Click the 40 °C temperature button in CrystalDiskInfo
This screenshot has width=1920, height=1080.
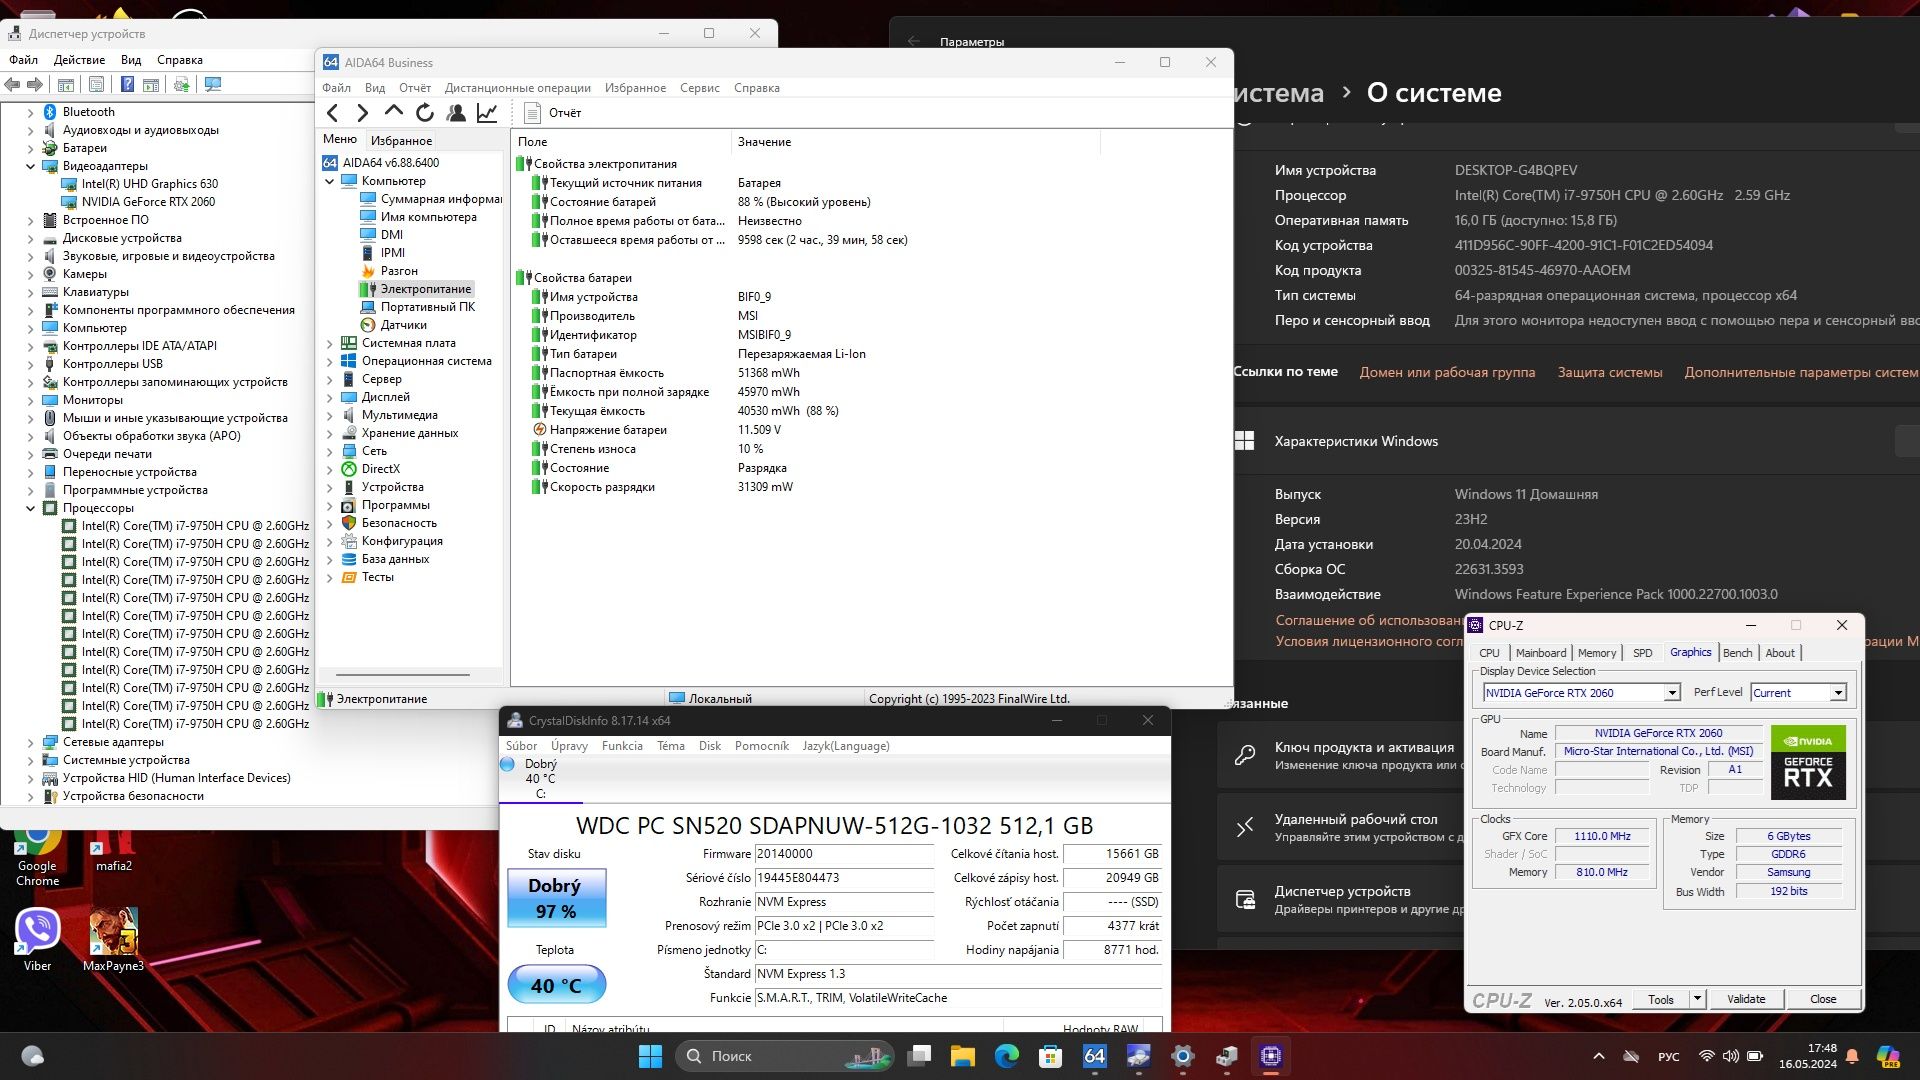click(555, 985)
